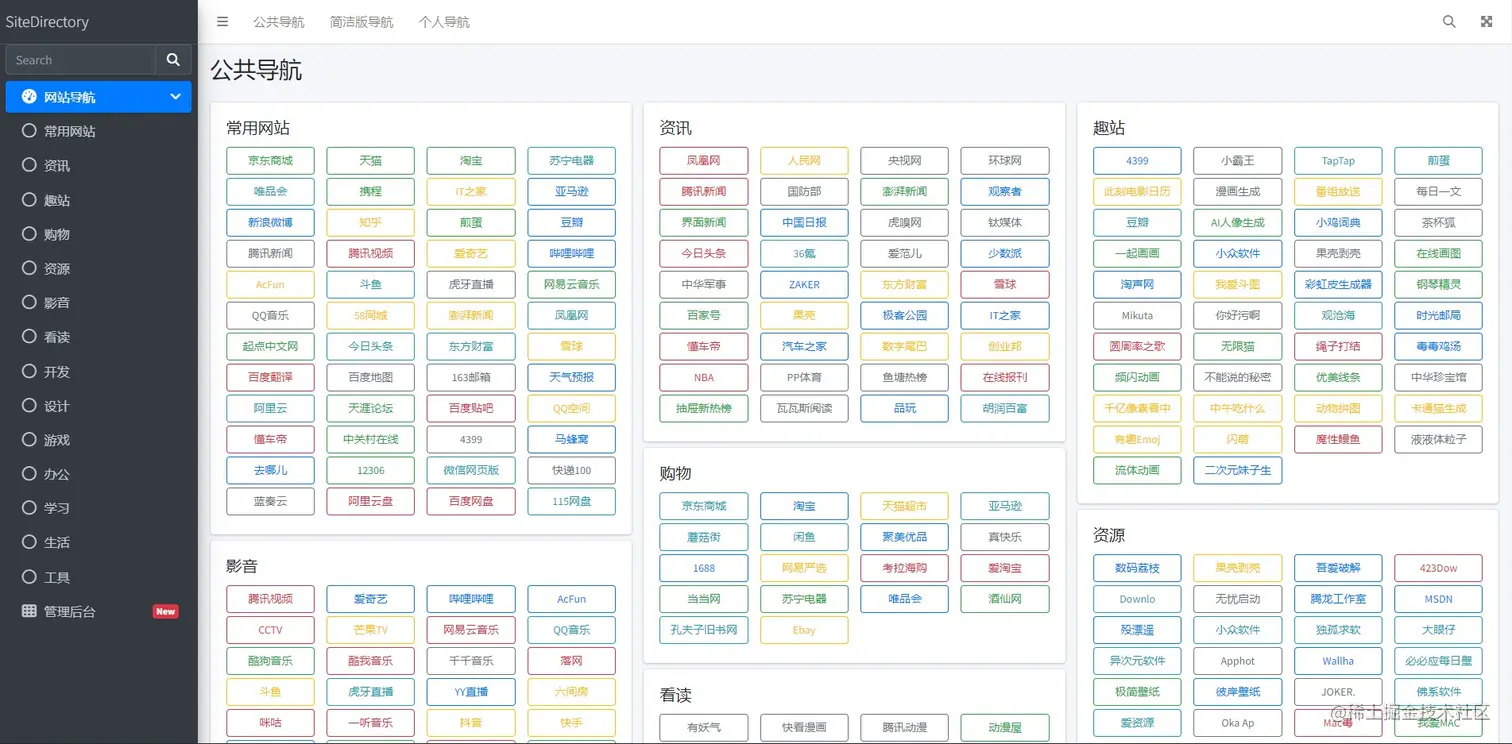1512x744 pixels.
Task: Open the Wallha resource button
Action: [1338, 661]
